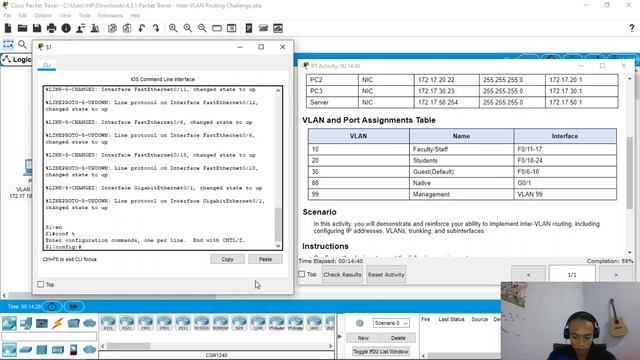Open the Scenario 0 dropdown
This screenshot has width=640, height=360.
tap(391, 323)
